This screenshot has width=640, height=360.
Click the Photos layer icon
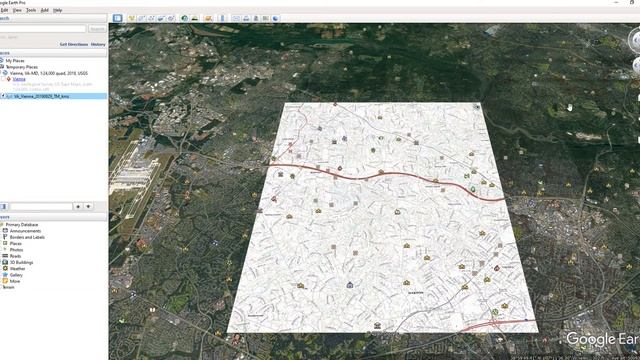click(5, 249)
